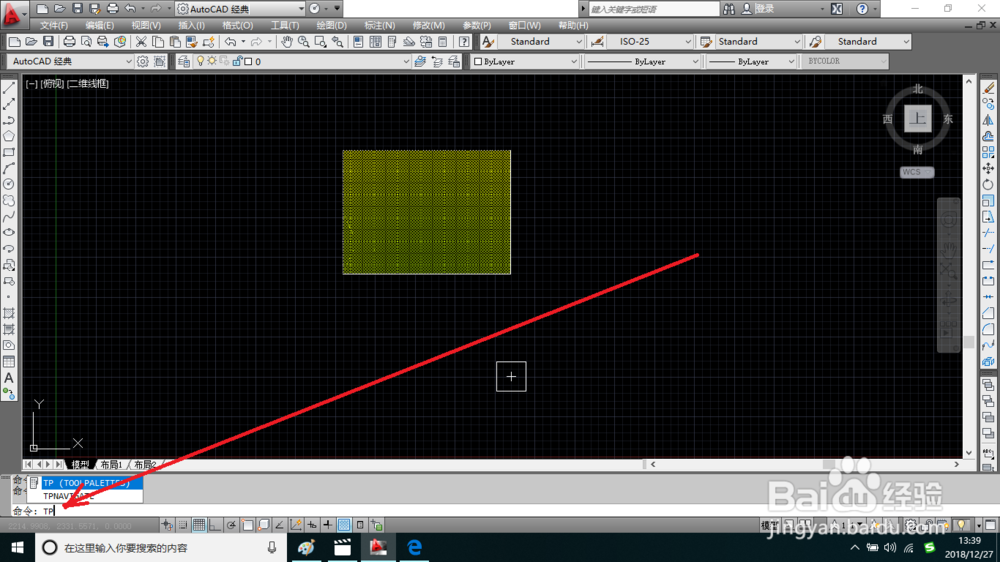The height and width of the screenshot is (562, 1000).
Task: Click the 键入关键字或短语 search field
Action: (x=653, y=9)
